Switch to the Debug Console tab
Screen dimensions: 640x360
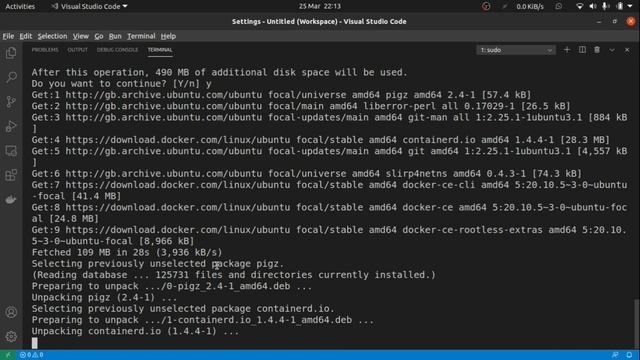point(118,50)
